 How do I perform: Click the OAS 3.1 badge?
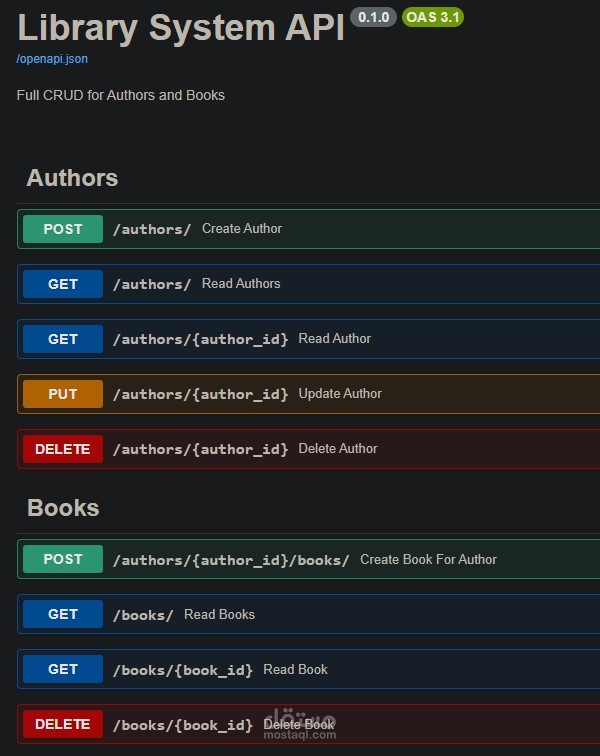coord(433,17)
